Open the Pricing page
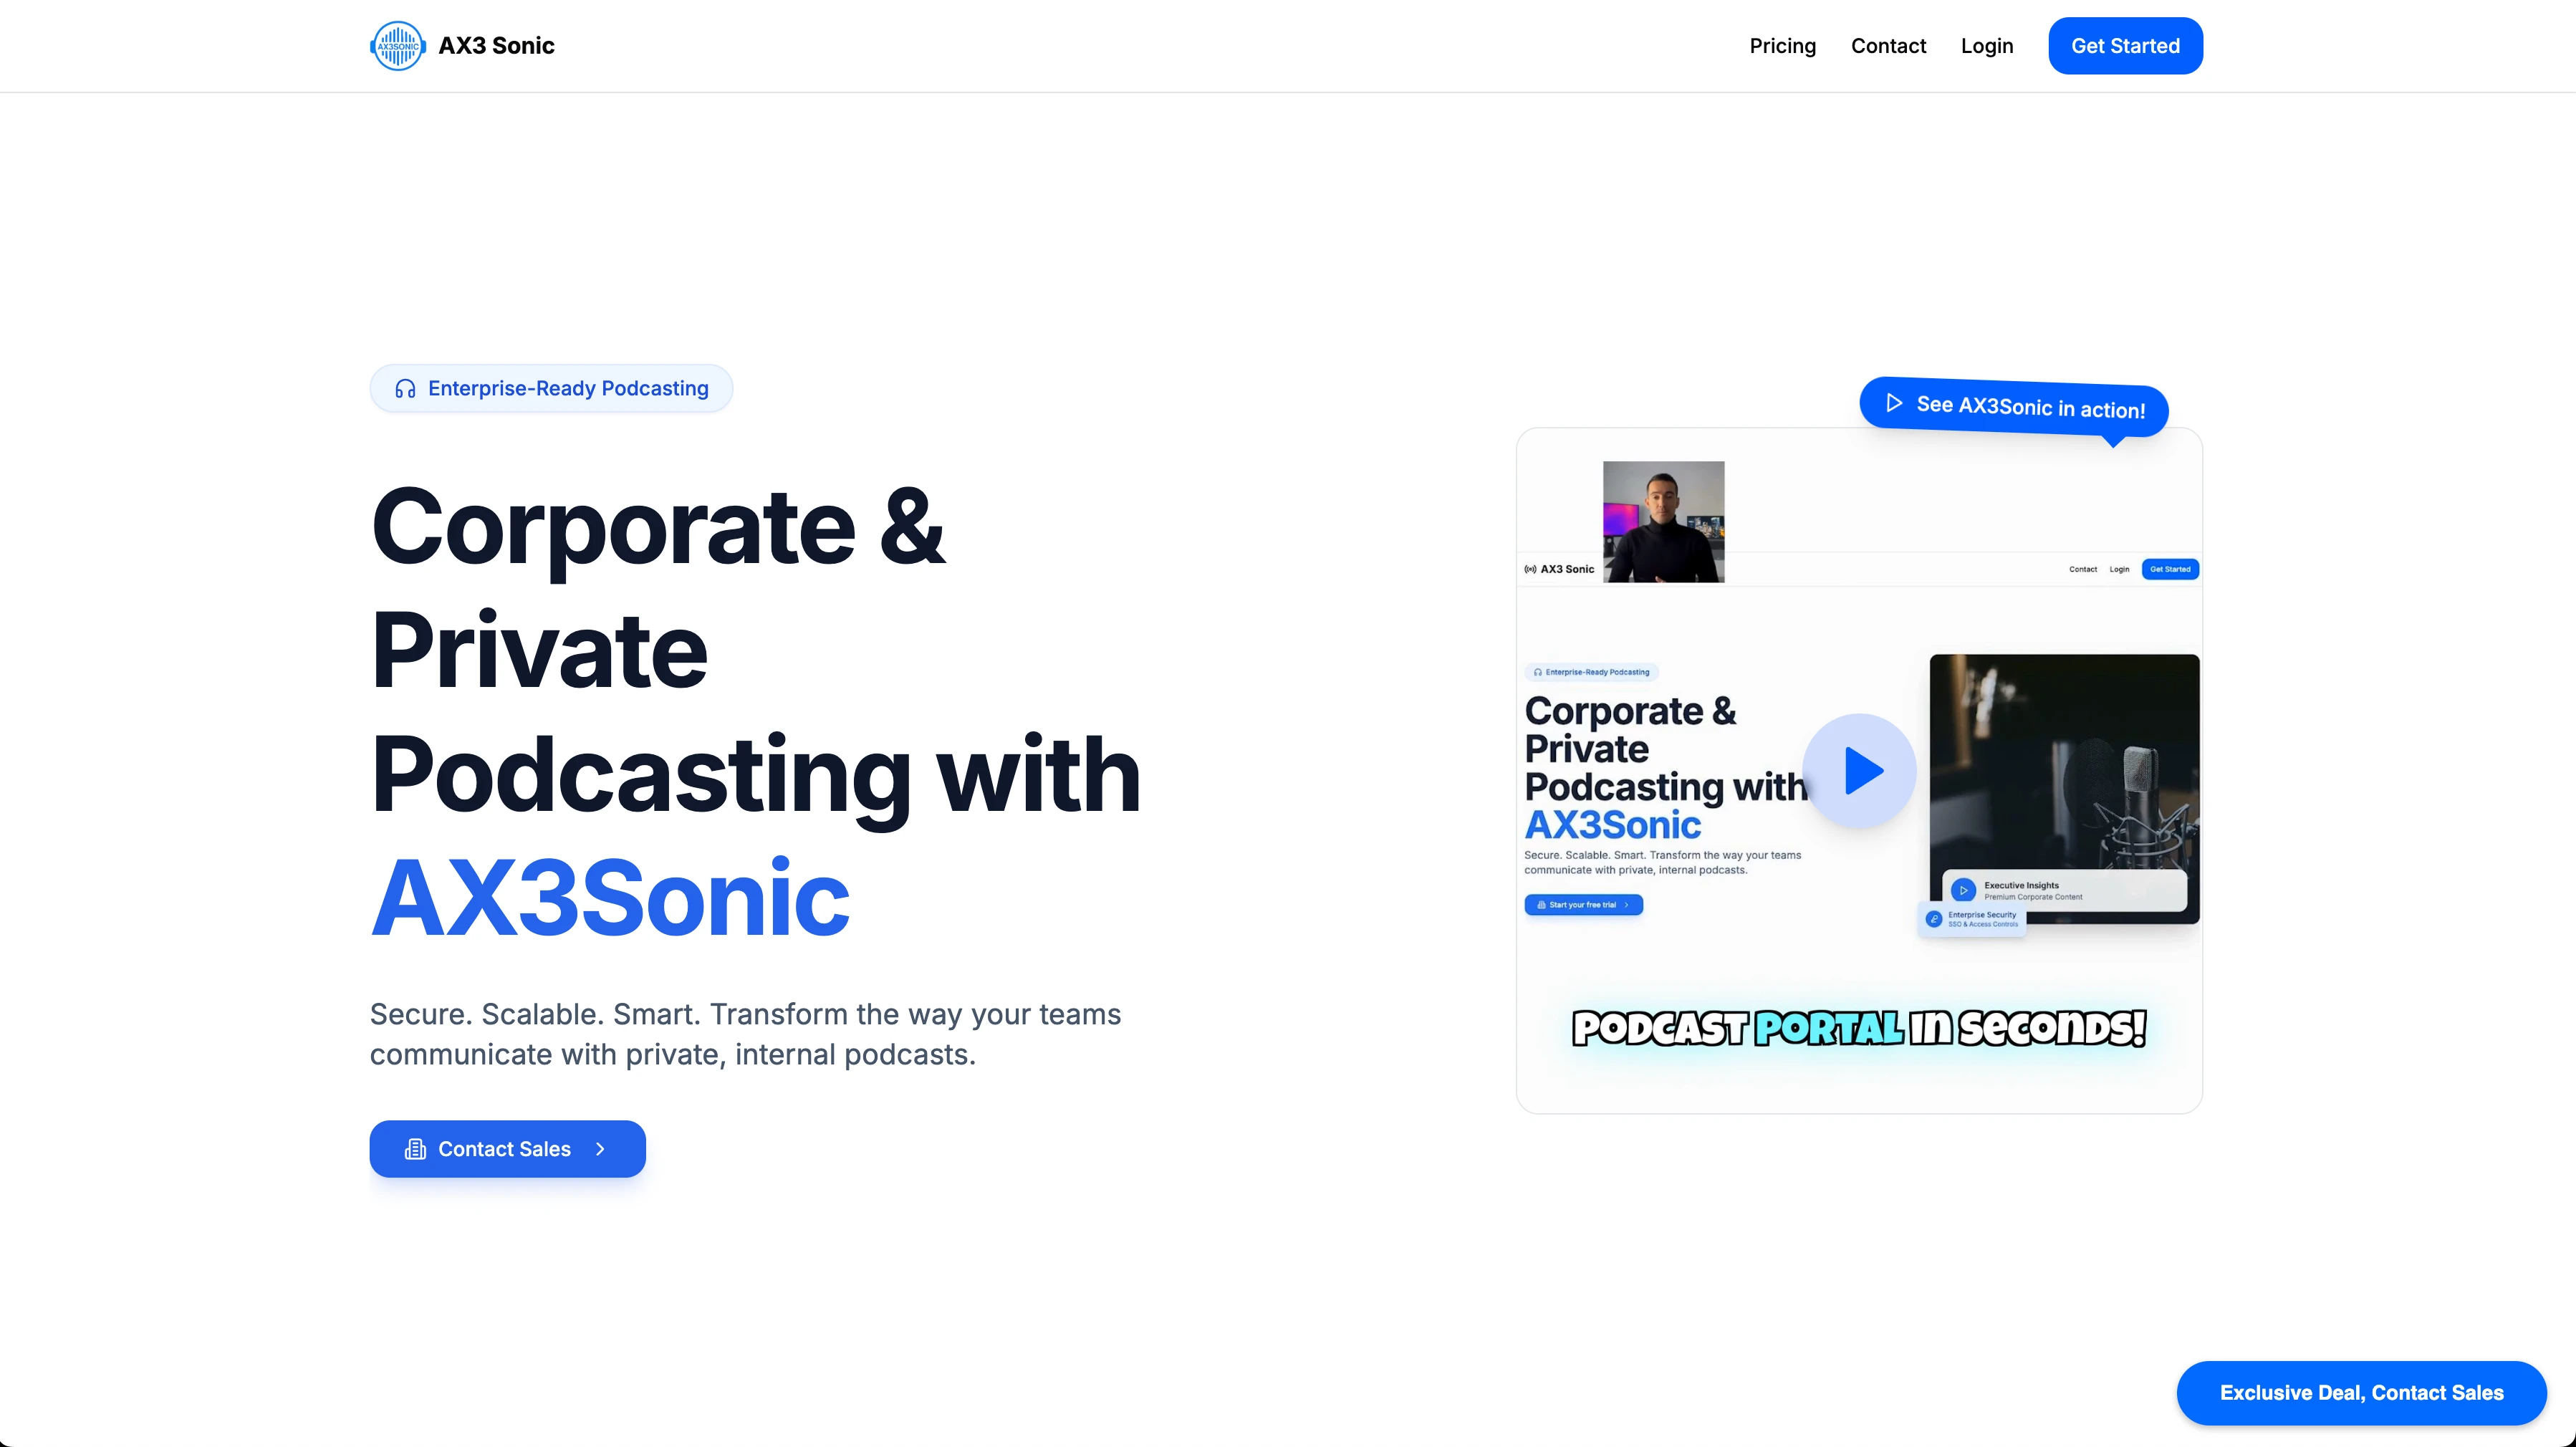This screenshot has height=1447, width=2576. click(1782, 46)
